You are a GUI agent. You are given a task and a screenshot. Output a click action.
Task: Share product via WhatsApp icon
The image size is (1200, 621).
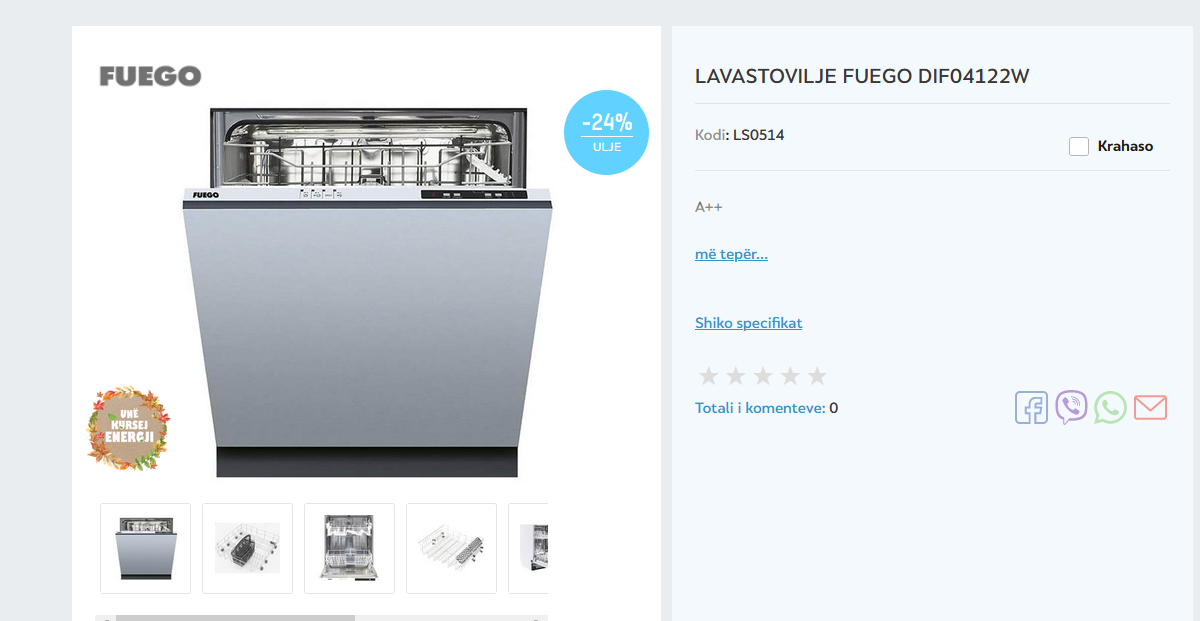tap(1110, 408)
